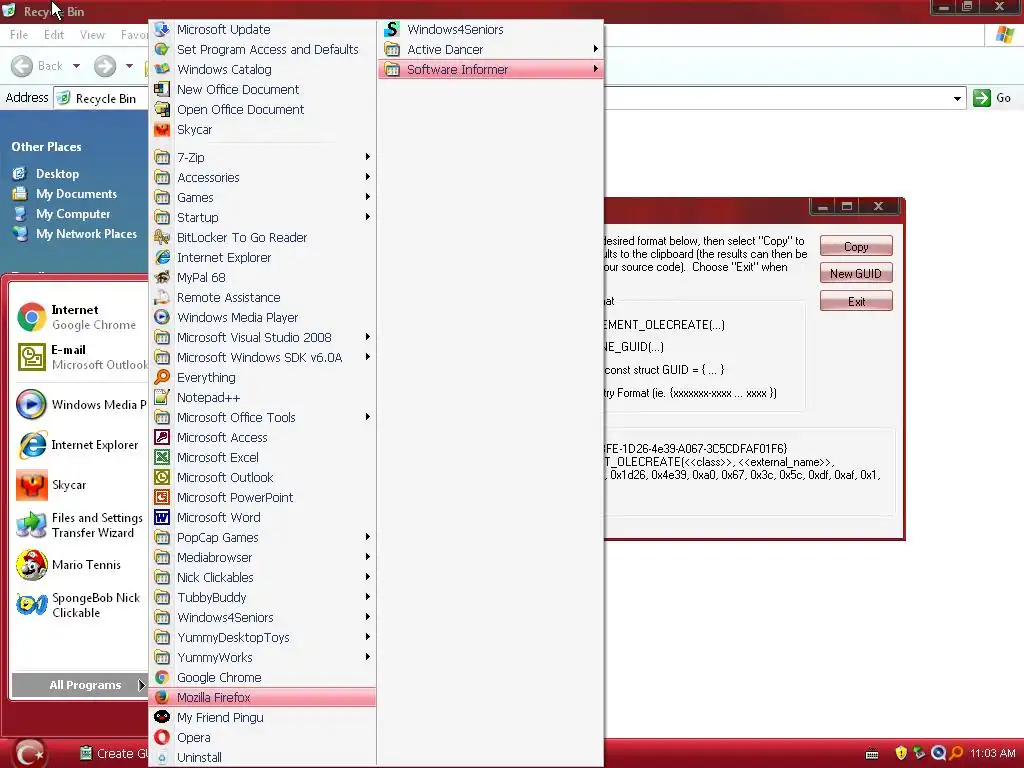Click the taskbar clock showing 11:03 AM
Screen dimensions: 1024x768
tap(992, 753)
